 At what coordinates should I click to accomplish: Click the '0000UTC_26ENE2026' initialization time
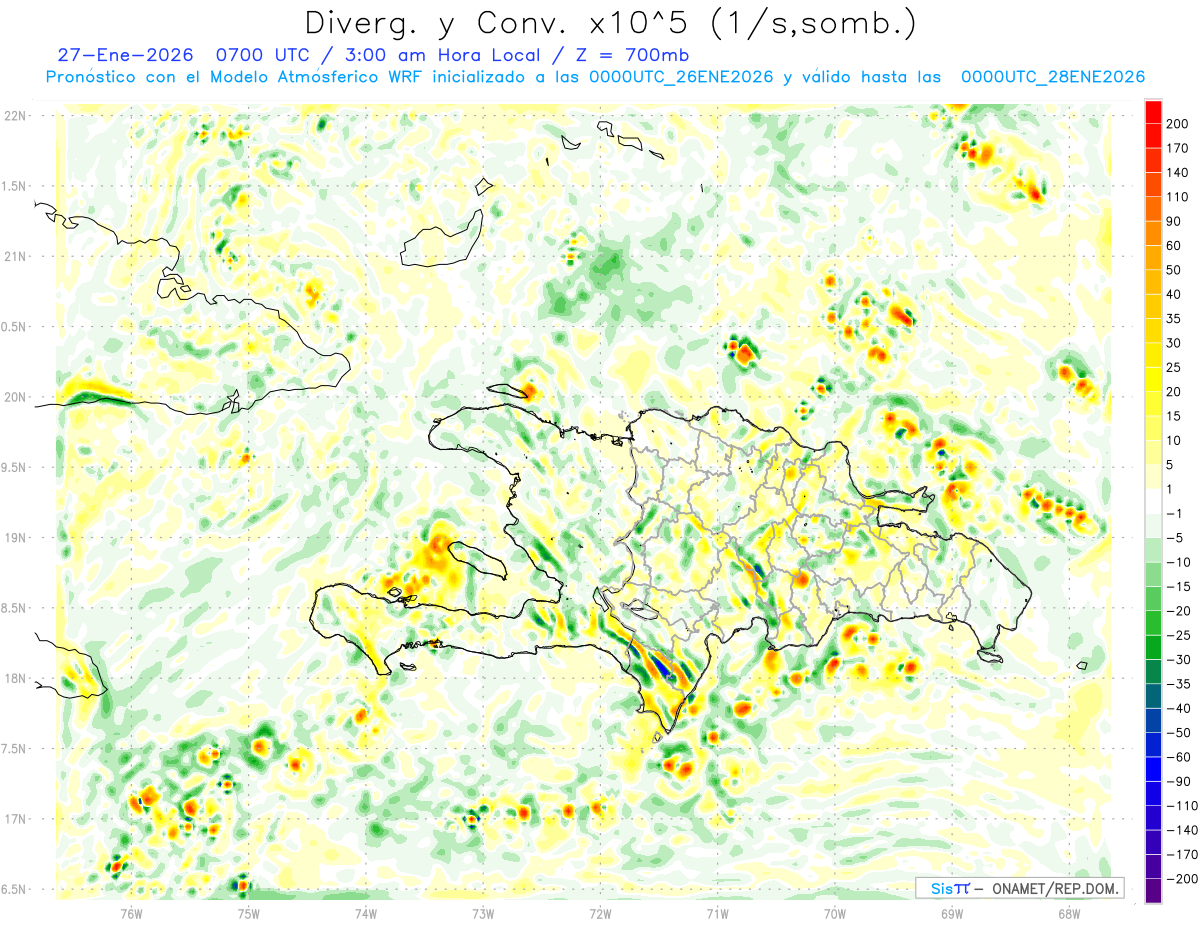click(681, 77)
